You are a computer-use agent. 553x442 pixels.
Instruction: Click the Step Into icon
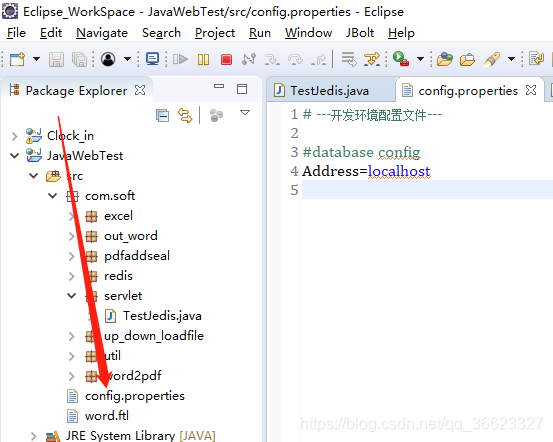click(272, 59)
